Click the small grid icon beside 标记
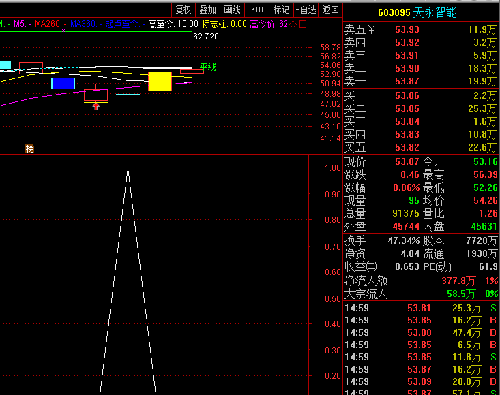Screen dimensions: 500x395 (x=257, y=10)
